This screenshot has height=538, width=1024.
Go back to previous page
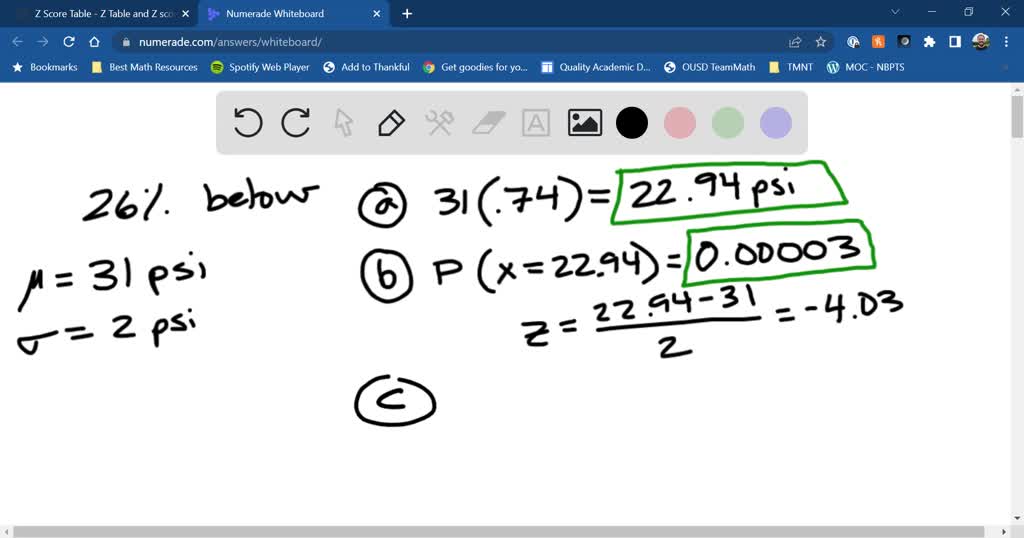click(x=18, y=42)
